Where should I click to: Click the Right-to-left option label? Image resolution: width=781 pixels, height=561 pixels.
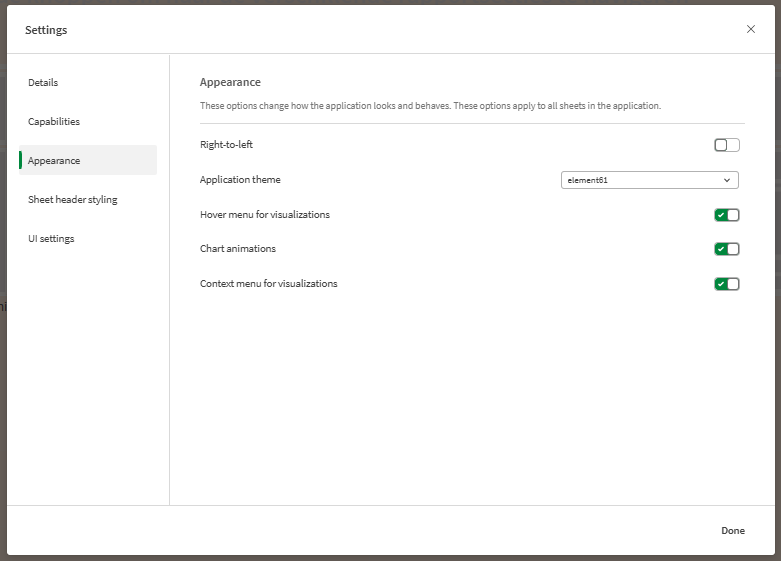pyautogui.click(x=226, y=145)
